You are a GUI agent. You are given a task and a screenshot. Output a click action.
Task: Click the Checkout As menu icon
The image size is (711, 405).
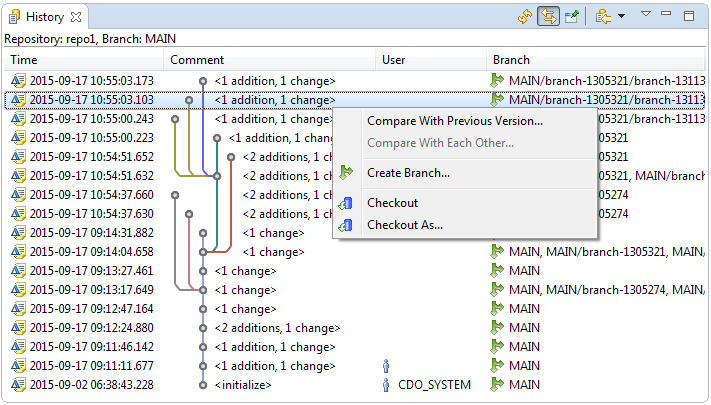[x=347, y=225]
